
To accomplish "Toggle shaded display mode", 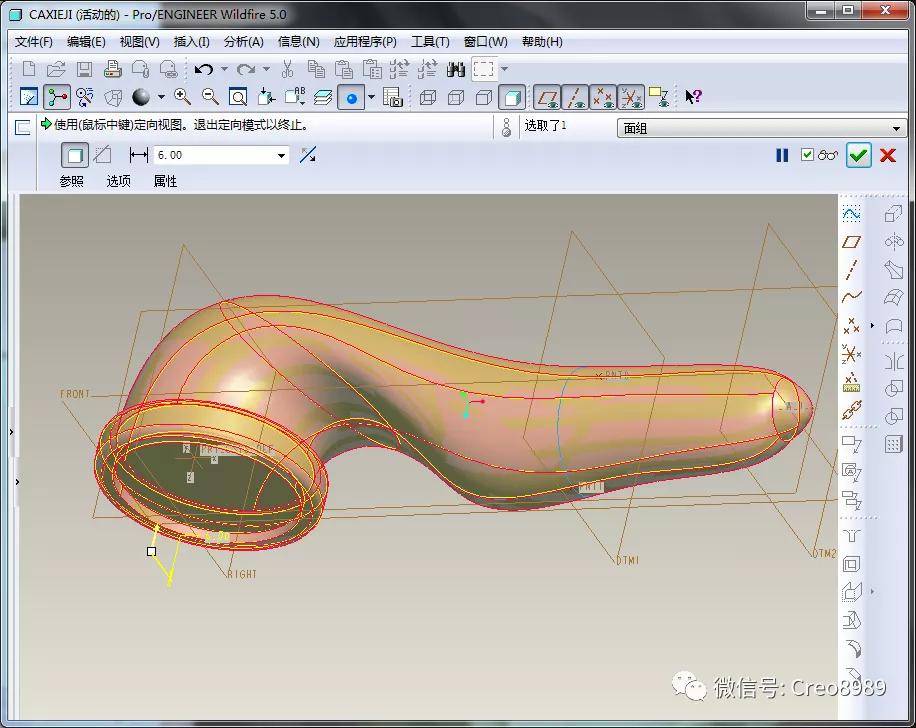I will 512,97.
